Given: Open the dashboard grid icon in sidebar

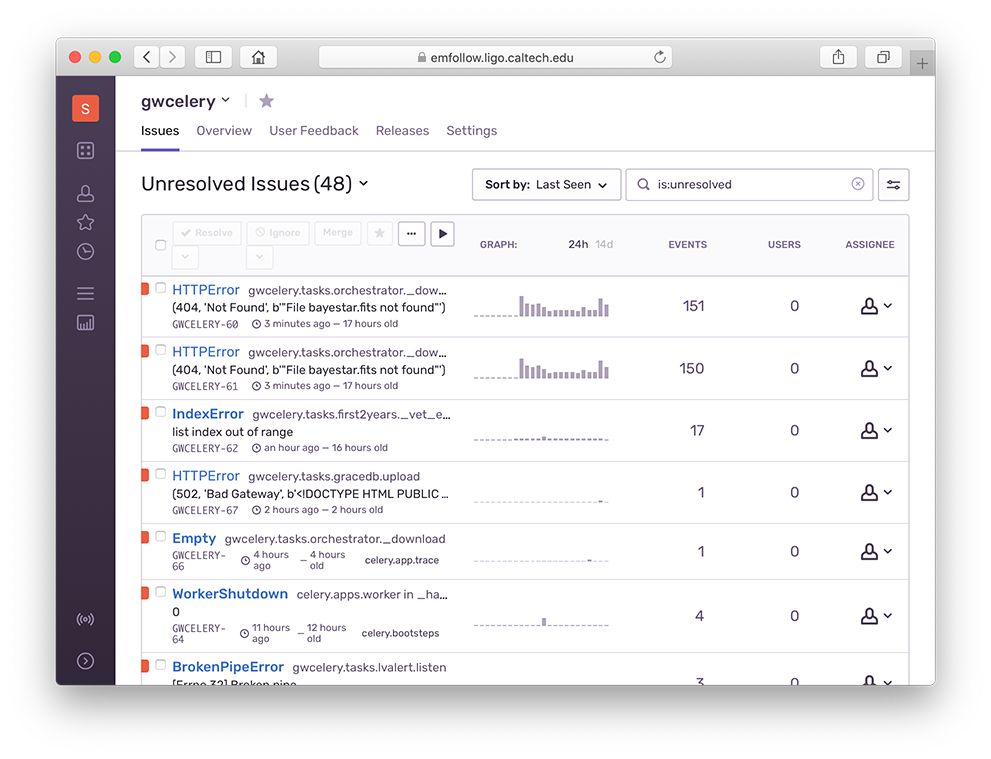Looking at the screenshot, I should tap(85, 150).
